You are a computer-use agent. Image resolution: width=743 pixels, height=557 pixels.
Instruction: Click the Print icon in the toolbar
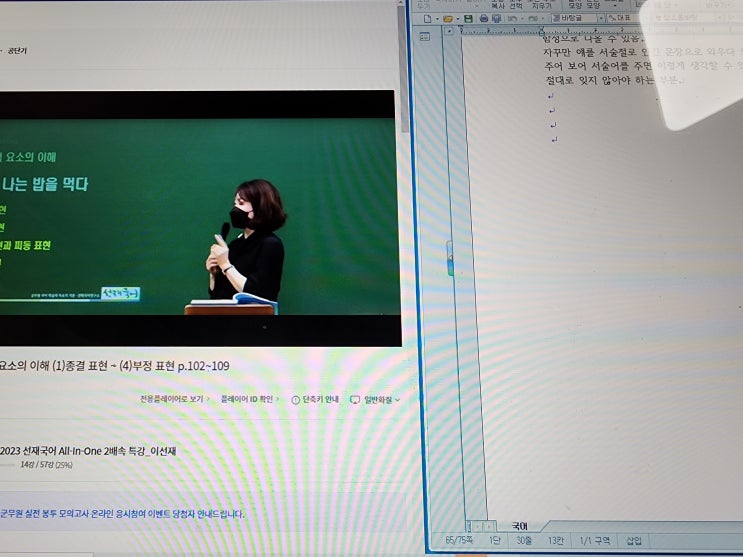483,18
